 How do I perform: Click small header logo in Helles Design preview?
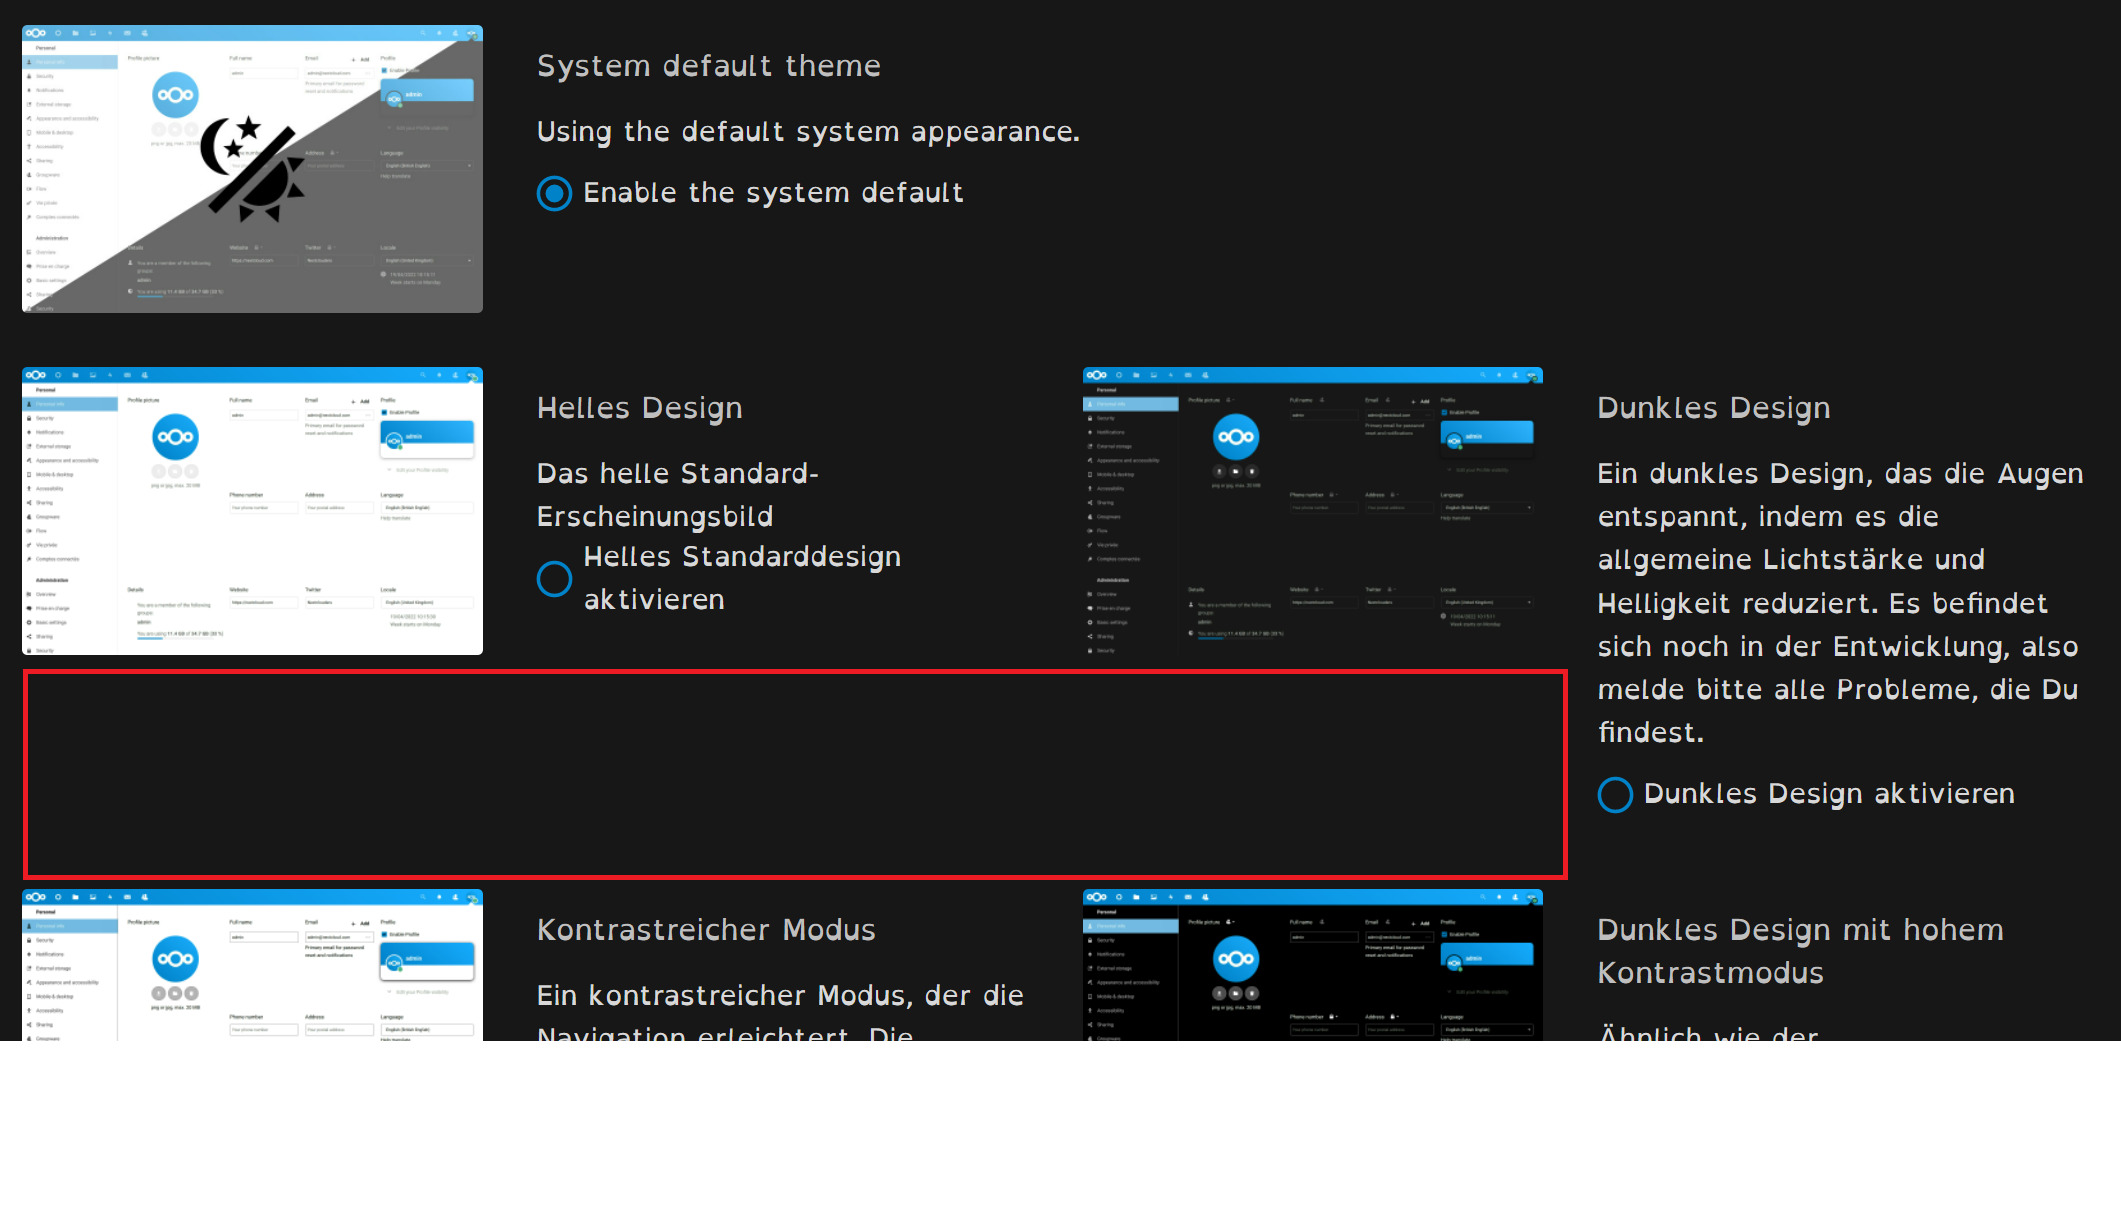36,375
